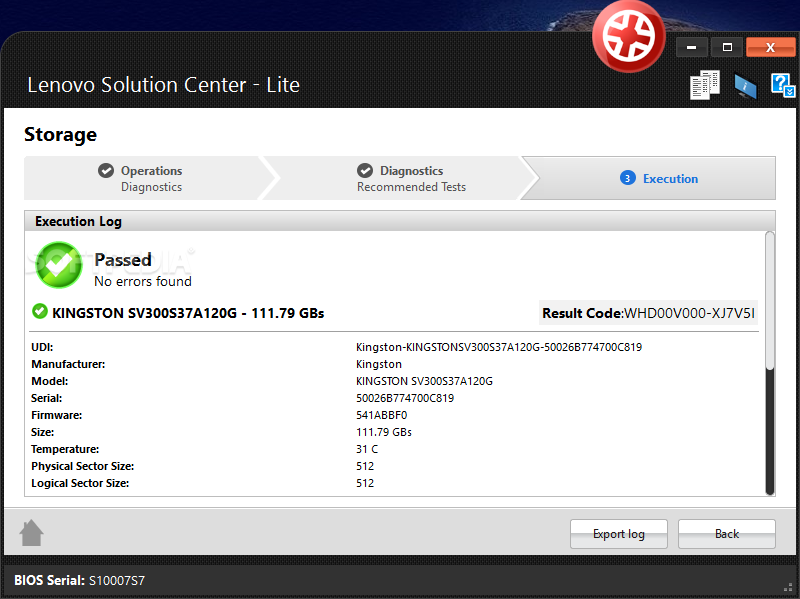Click the Physical Sector Size value 512
Viewport: 800px width, 599px height.
coord(365,466)
